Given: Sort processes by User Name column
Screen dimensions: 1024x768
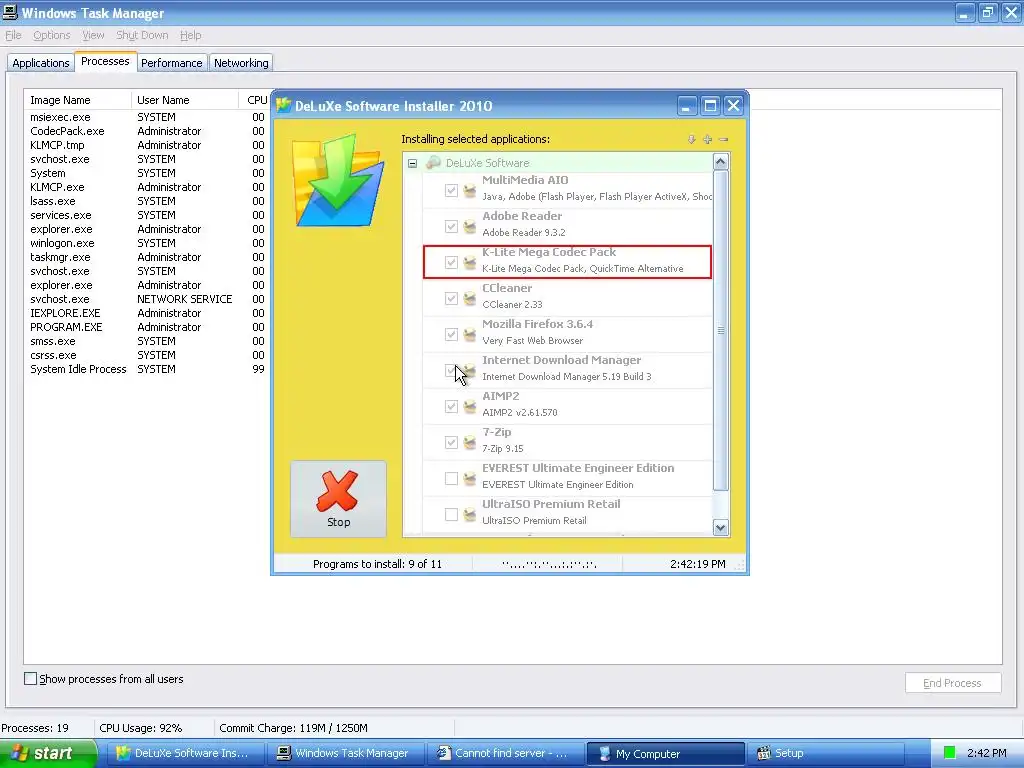Looking at the screenshot, I should point(185,100).
